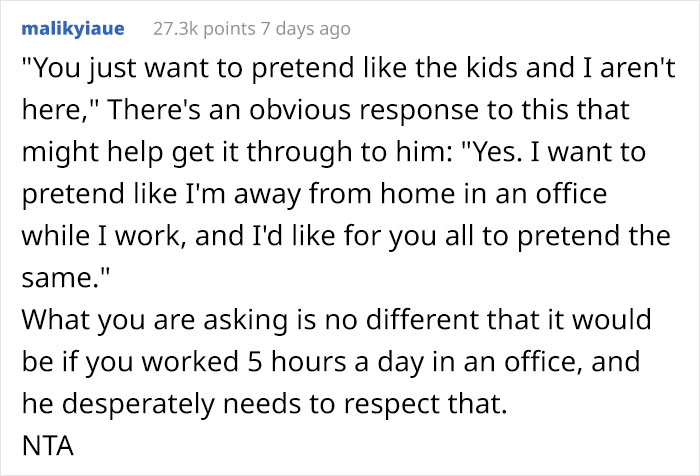The image size is (700, 476).
Task: Click the NTA verdict at the comment's end
Action: [47, 446]
